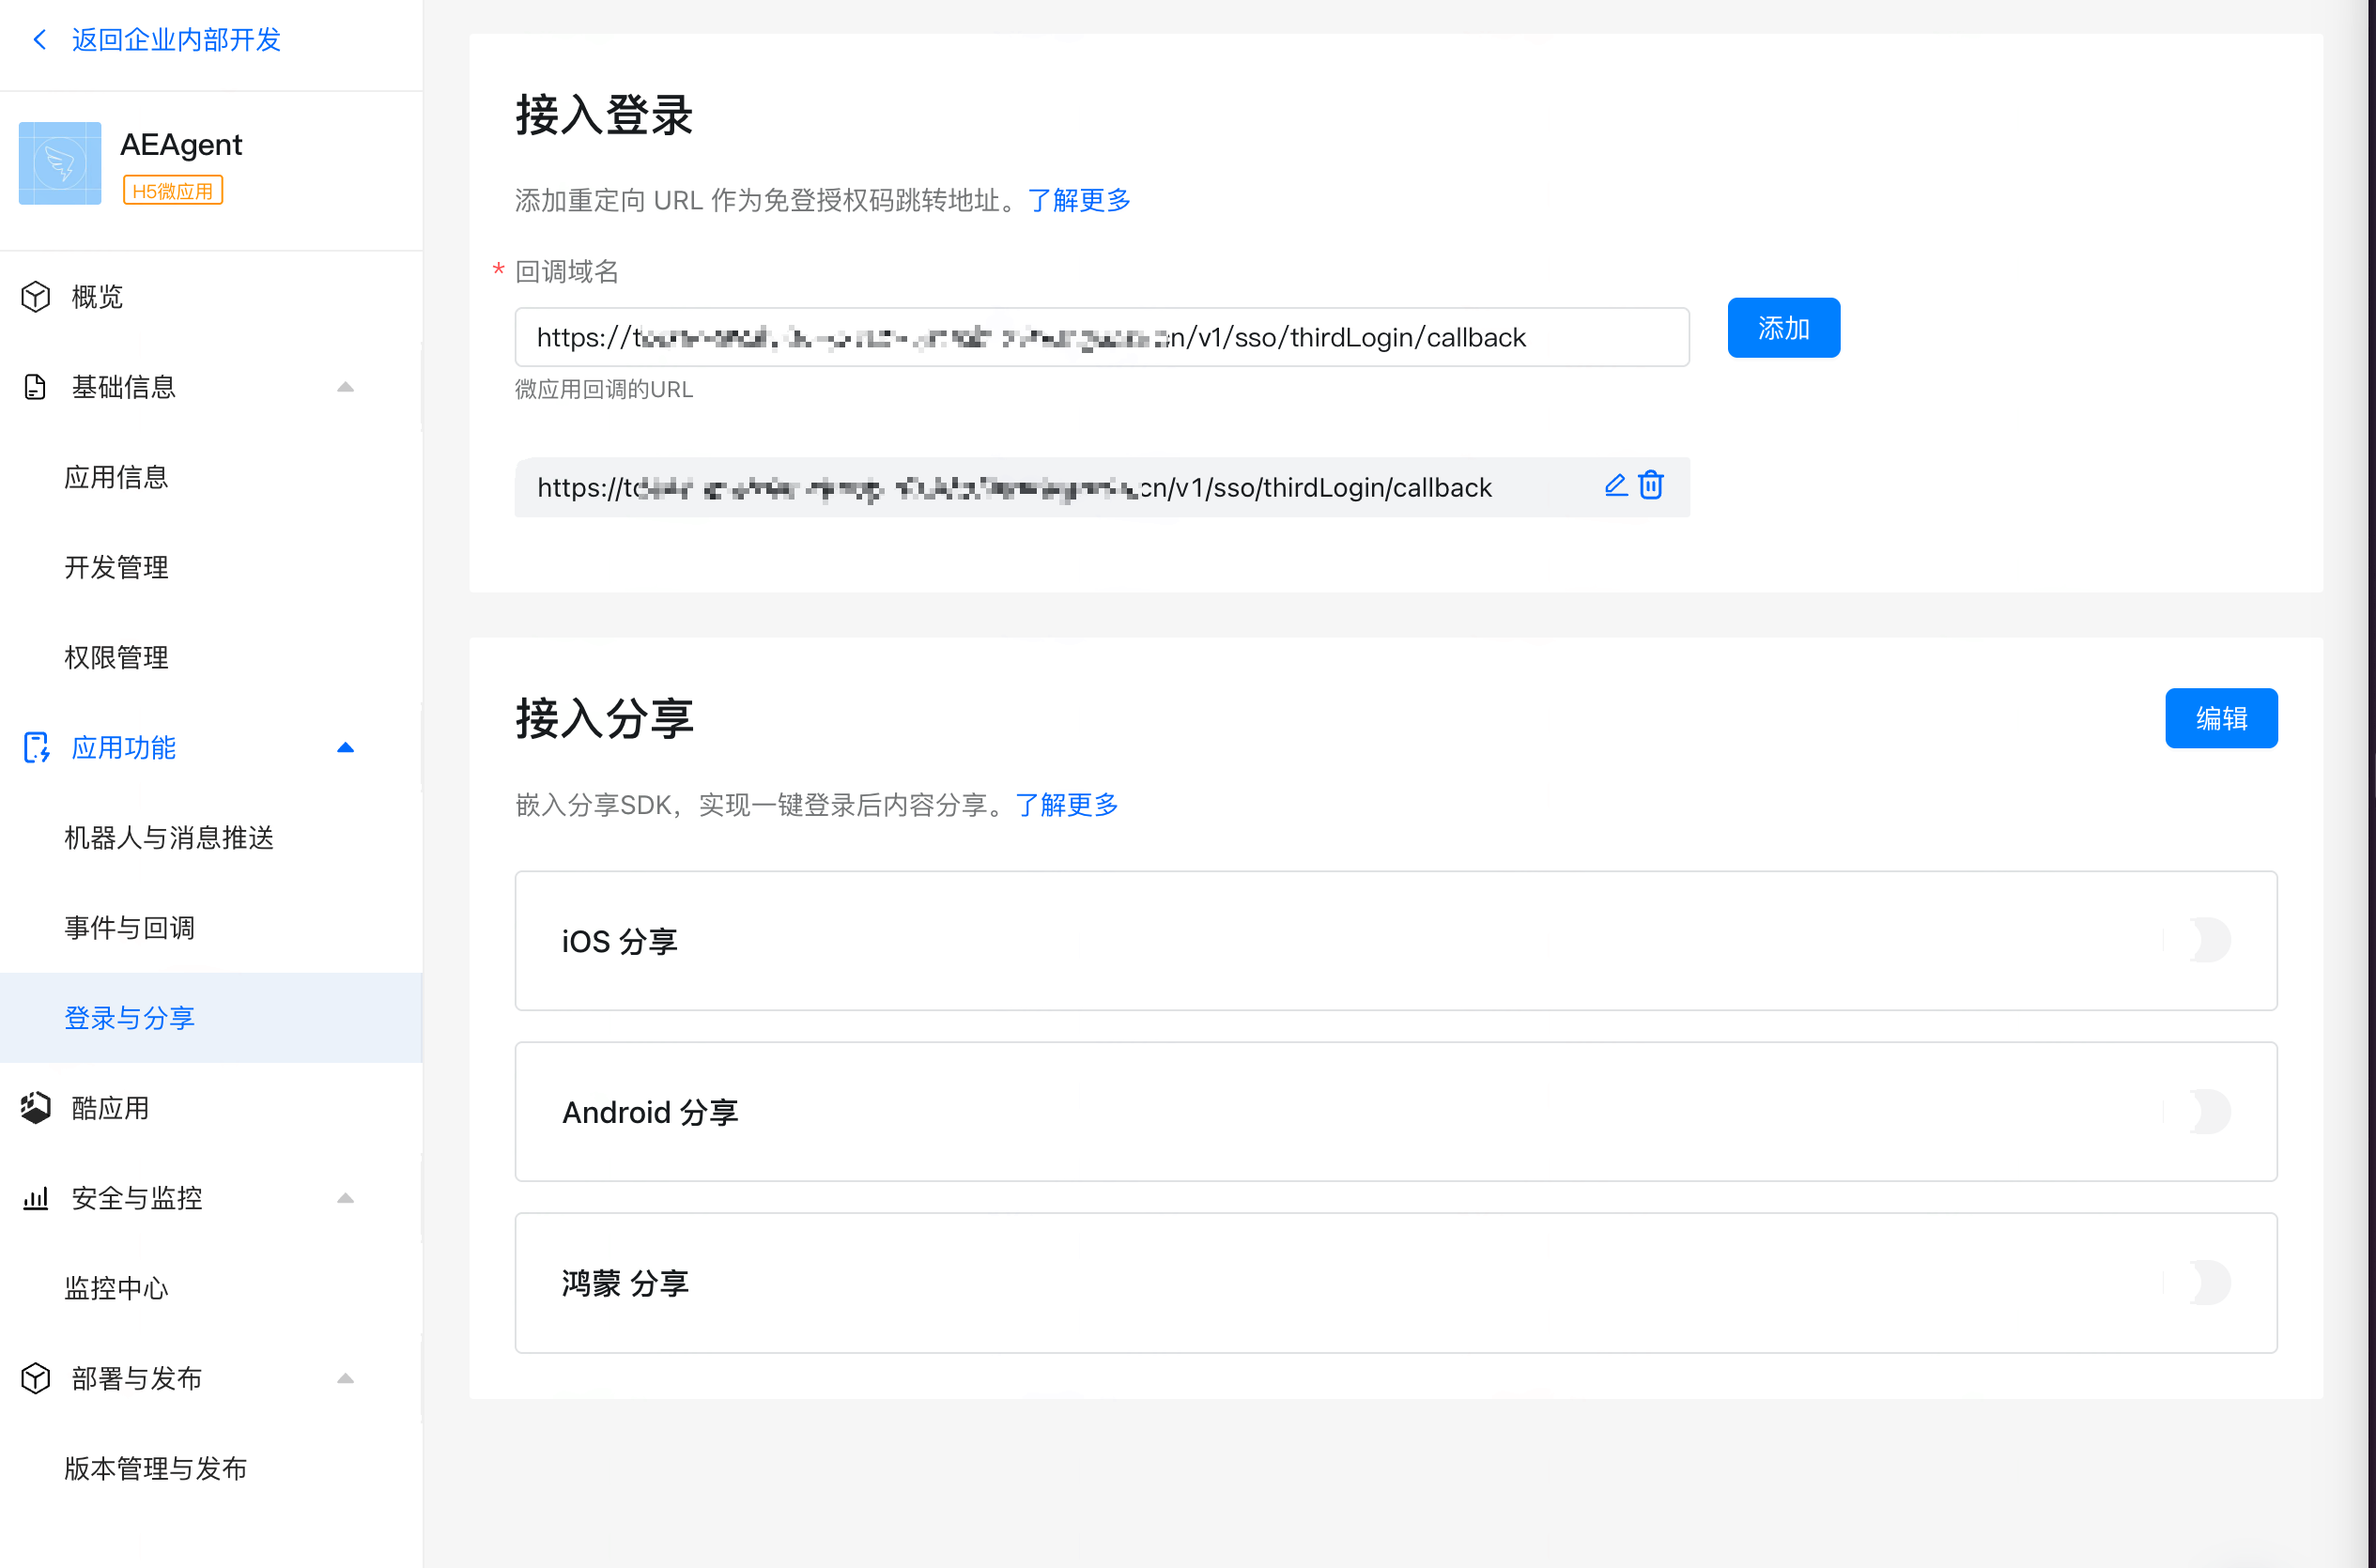
Task: Collapse the 安全与监控 section arrow
Action: [345, 1198]
